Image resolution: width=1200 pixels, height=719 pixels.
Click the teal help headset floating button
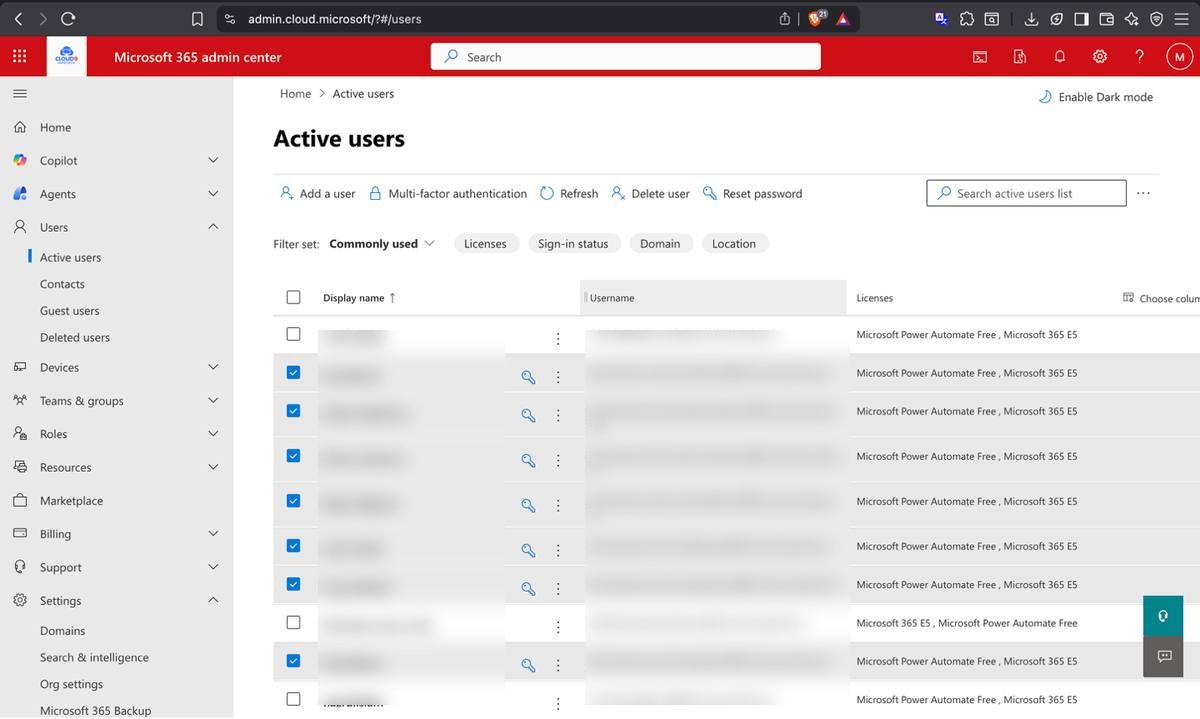click(x=1163, y=616)
